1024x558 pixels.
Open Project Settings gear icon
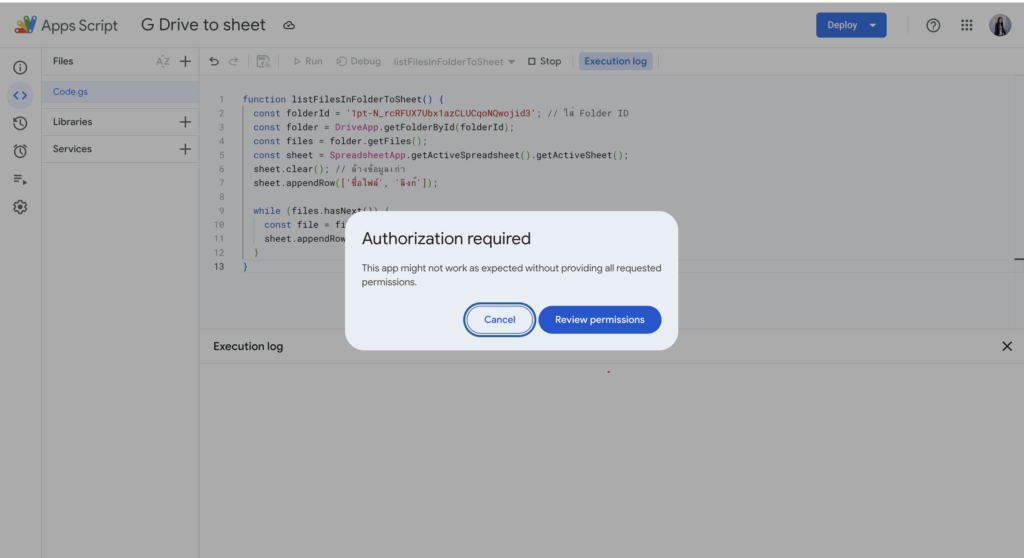coord(20,207)
